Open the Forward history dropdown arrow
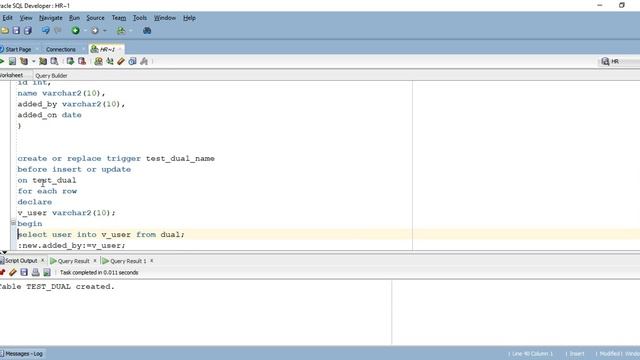 point(104,31)
